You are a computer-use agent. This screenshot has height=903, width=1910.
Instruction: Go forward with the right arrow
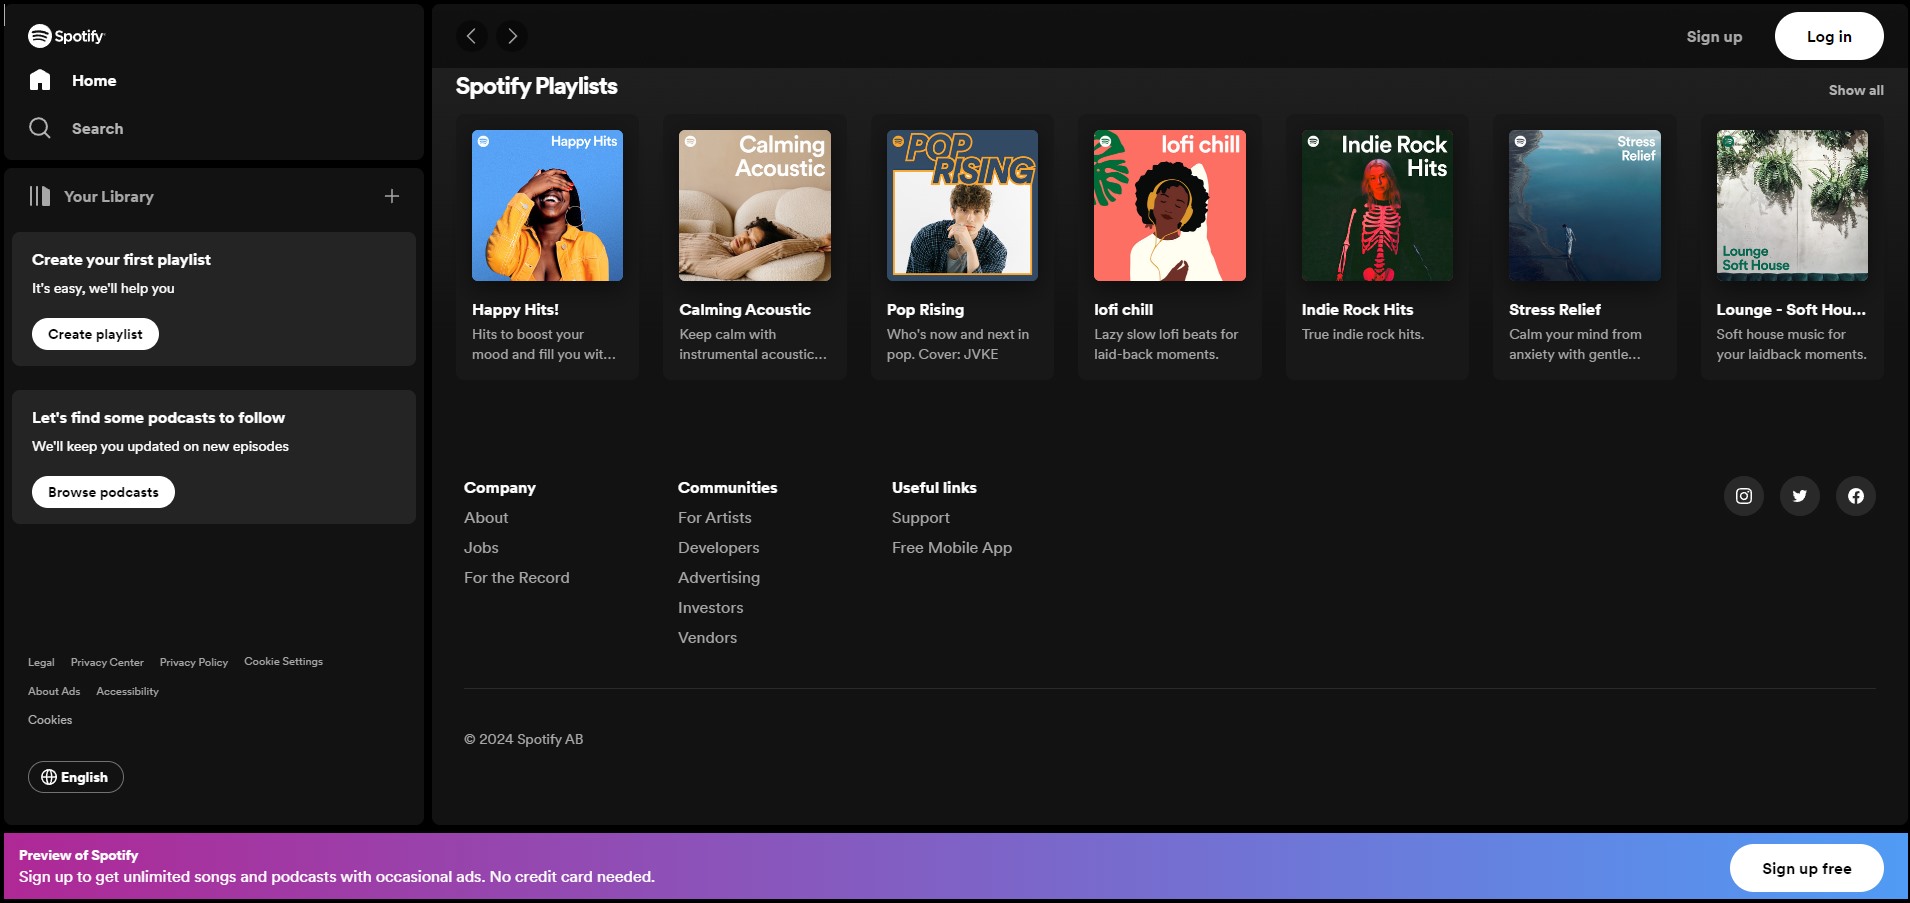pyautogui.click(x=512, y=36)
